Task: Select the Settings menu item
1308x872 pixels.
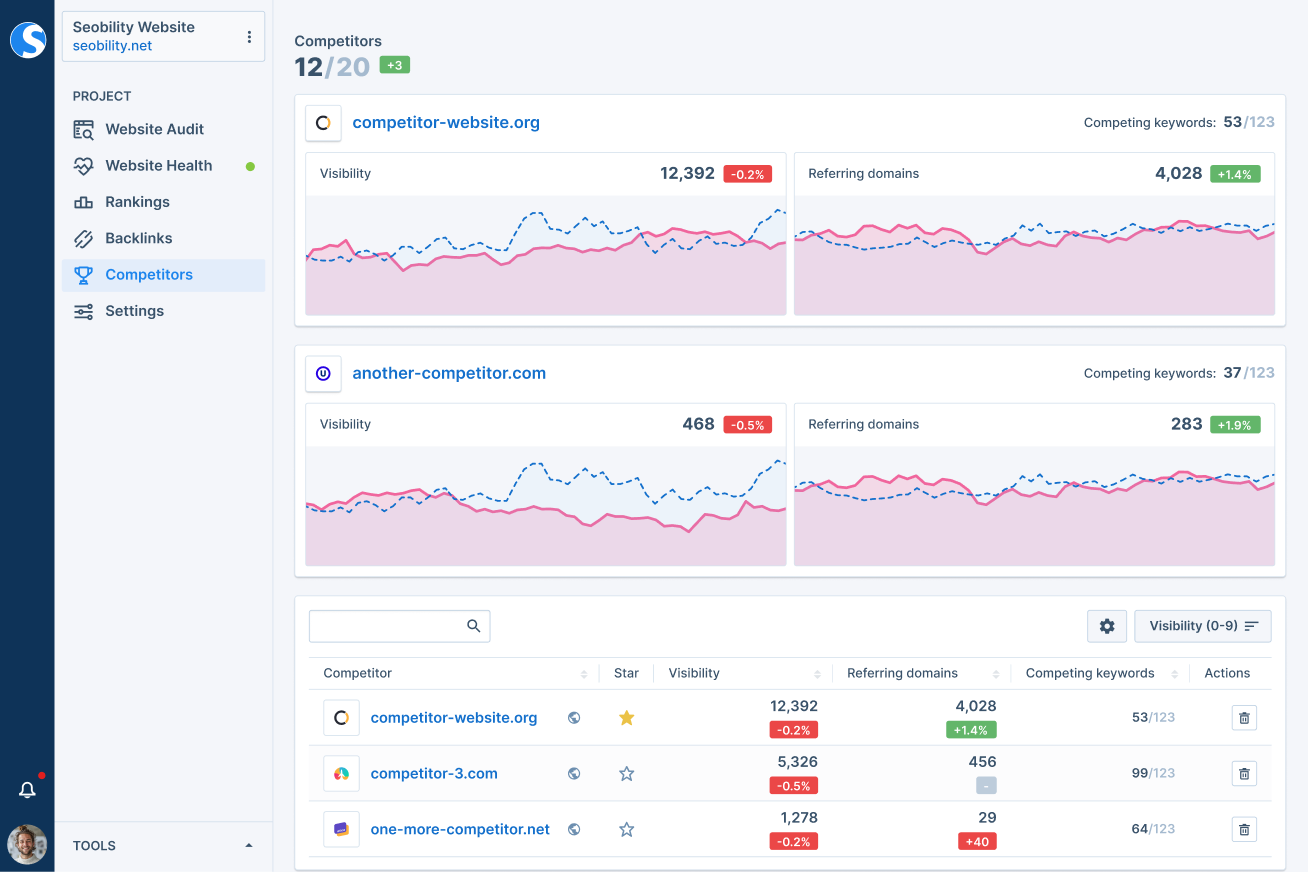Action: 134,311
